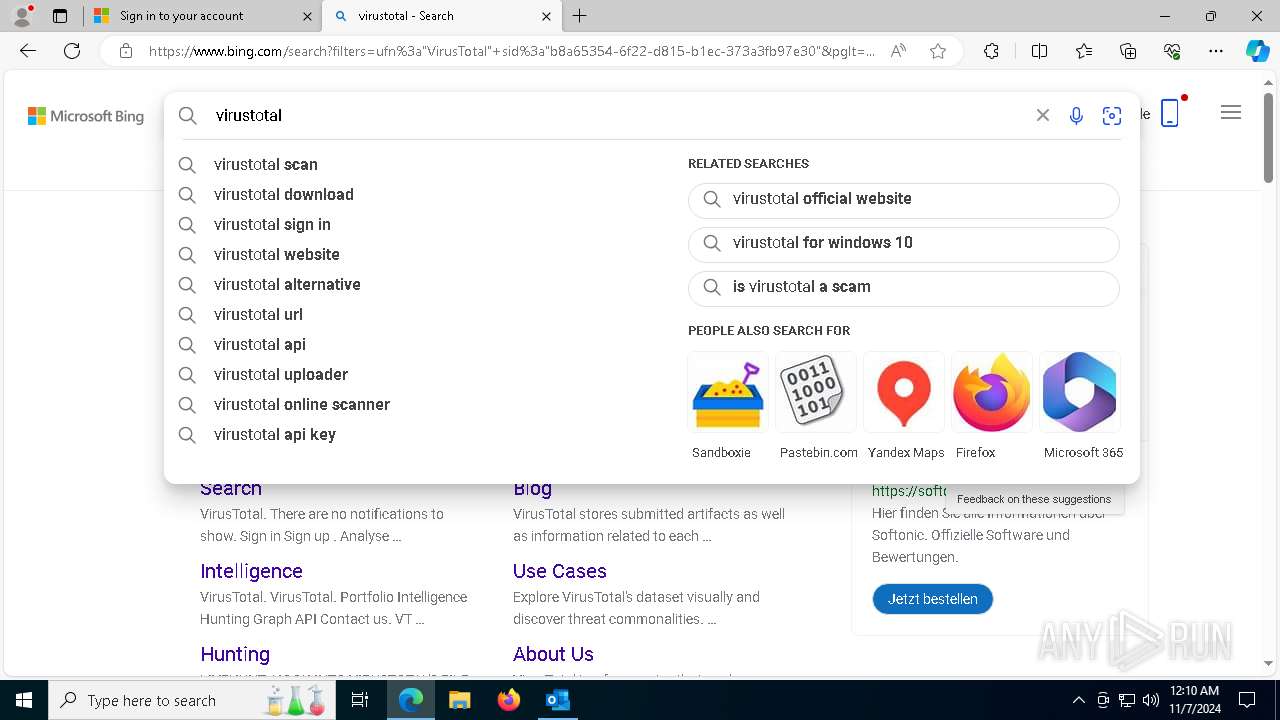Open the Favorites list icon
Viewport: 1280px width, 720px height.
1084,51
